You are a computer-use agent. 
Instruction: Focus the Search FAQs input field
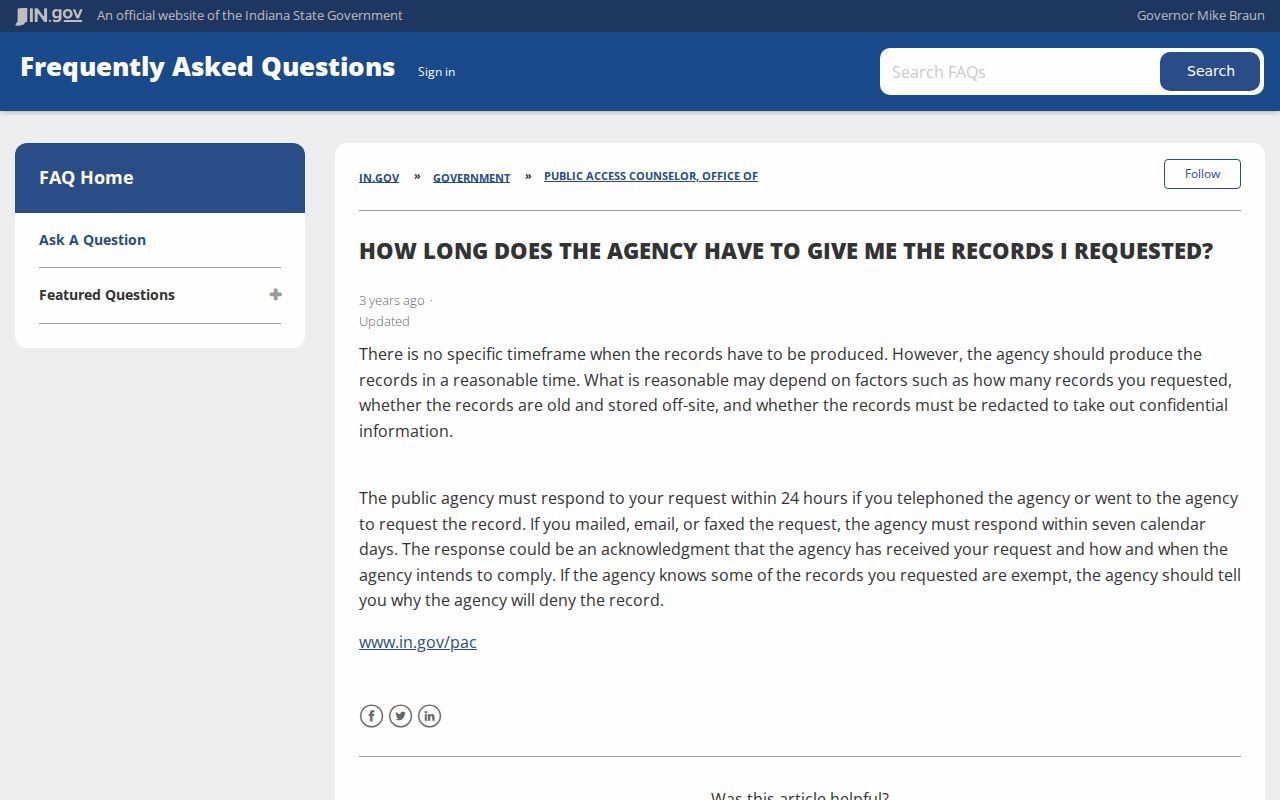point(1020,72)
